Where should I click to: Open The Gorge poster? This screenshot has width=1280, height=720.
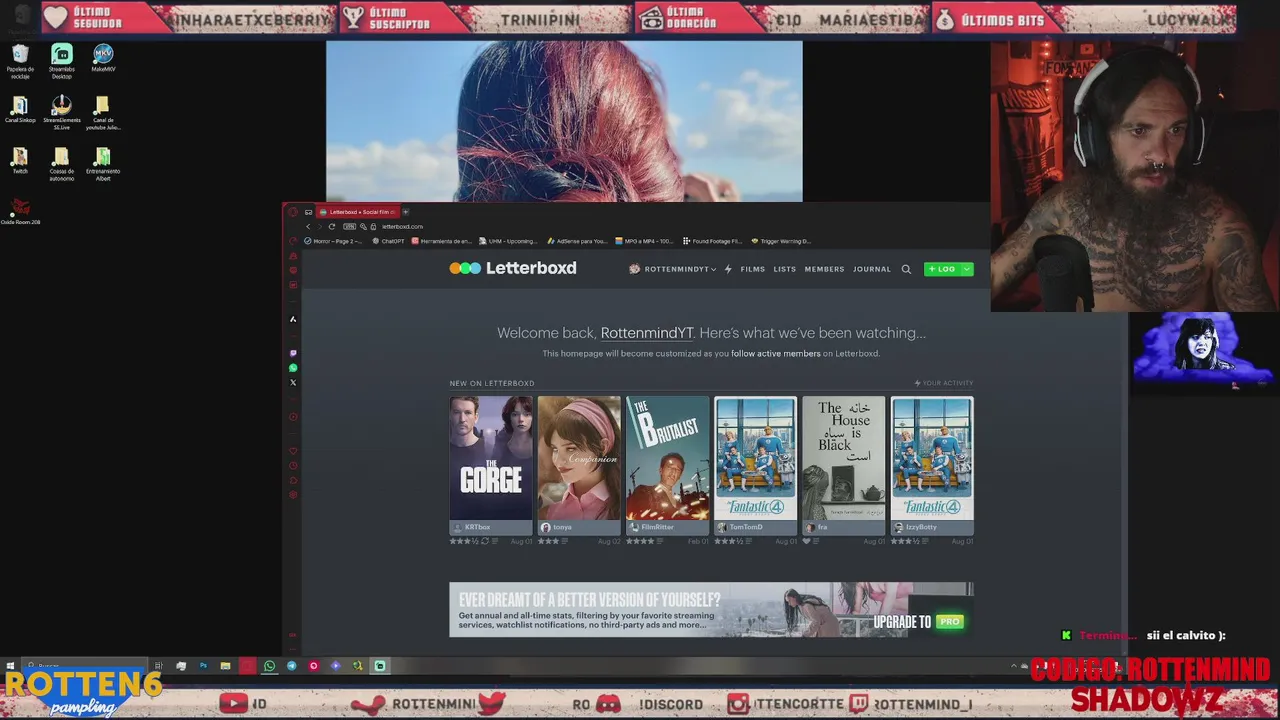click(x=491, y=458)
